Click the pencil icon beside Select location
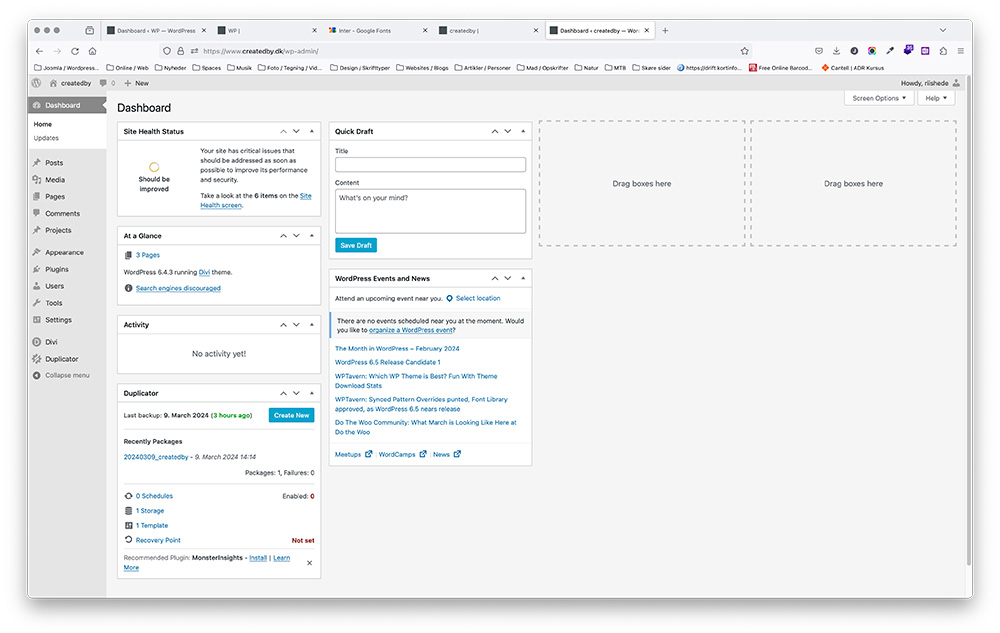Screen dimensions: 1000x633 [x=449, y=298]
